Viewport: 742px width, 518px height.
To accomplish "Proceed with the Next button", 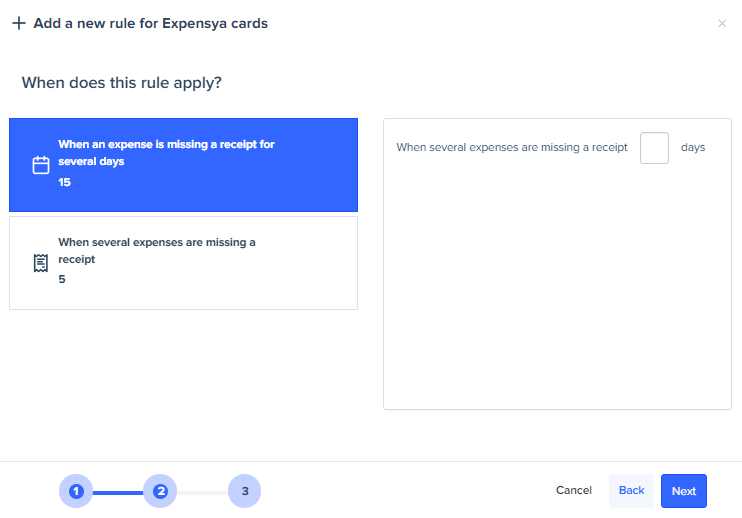I will coord(684,491).
